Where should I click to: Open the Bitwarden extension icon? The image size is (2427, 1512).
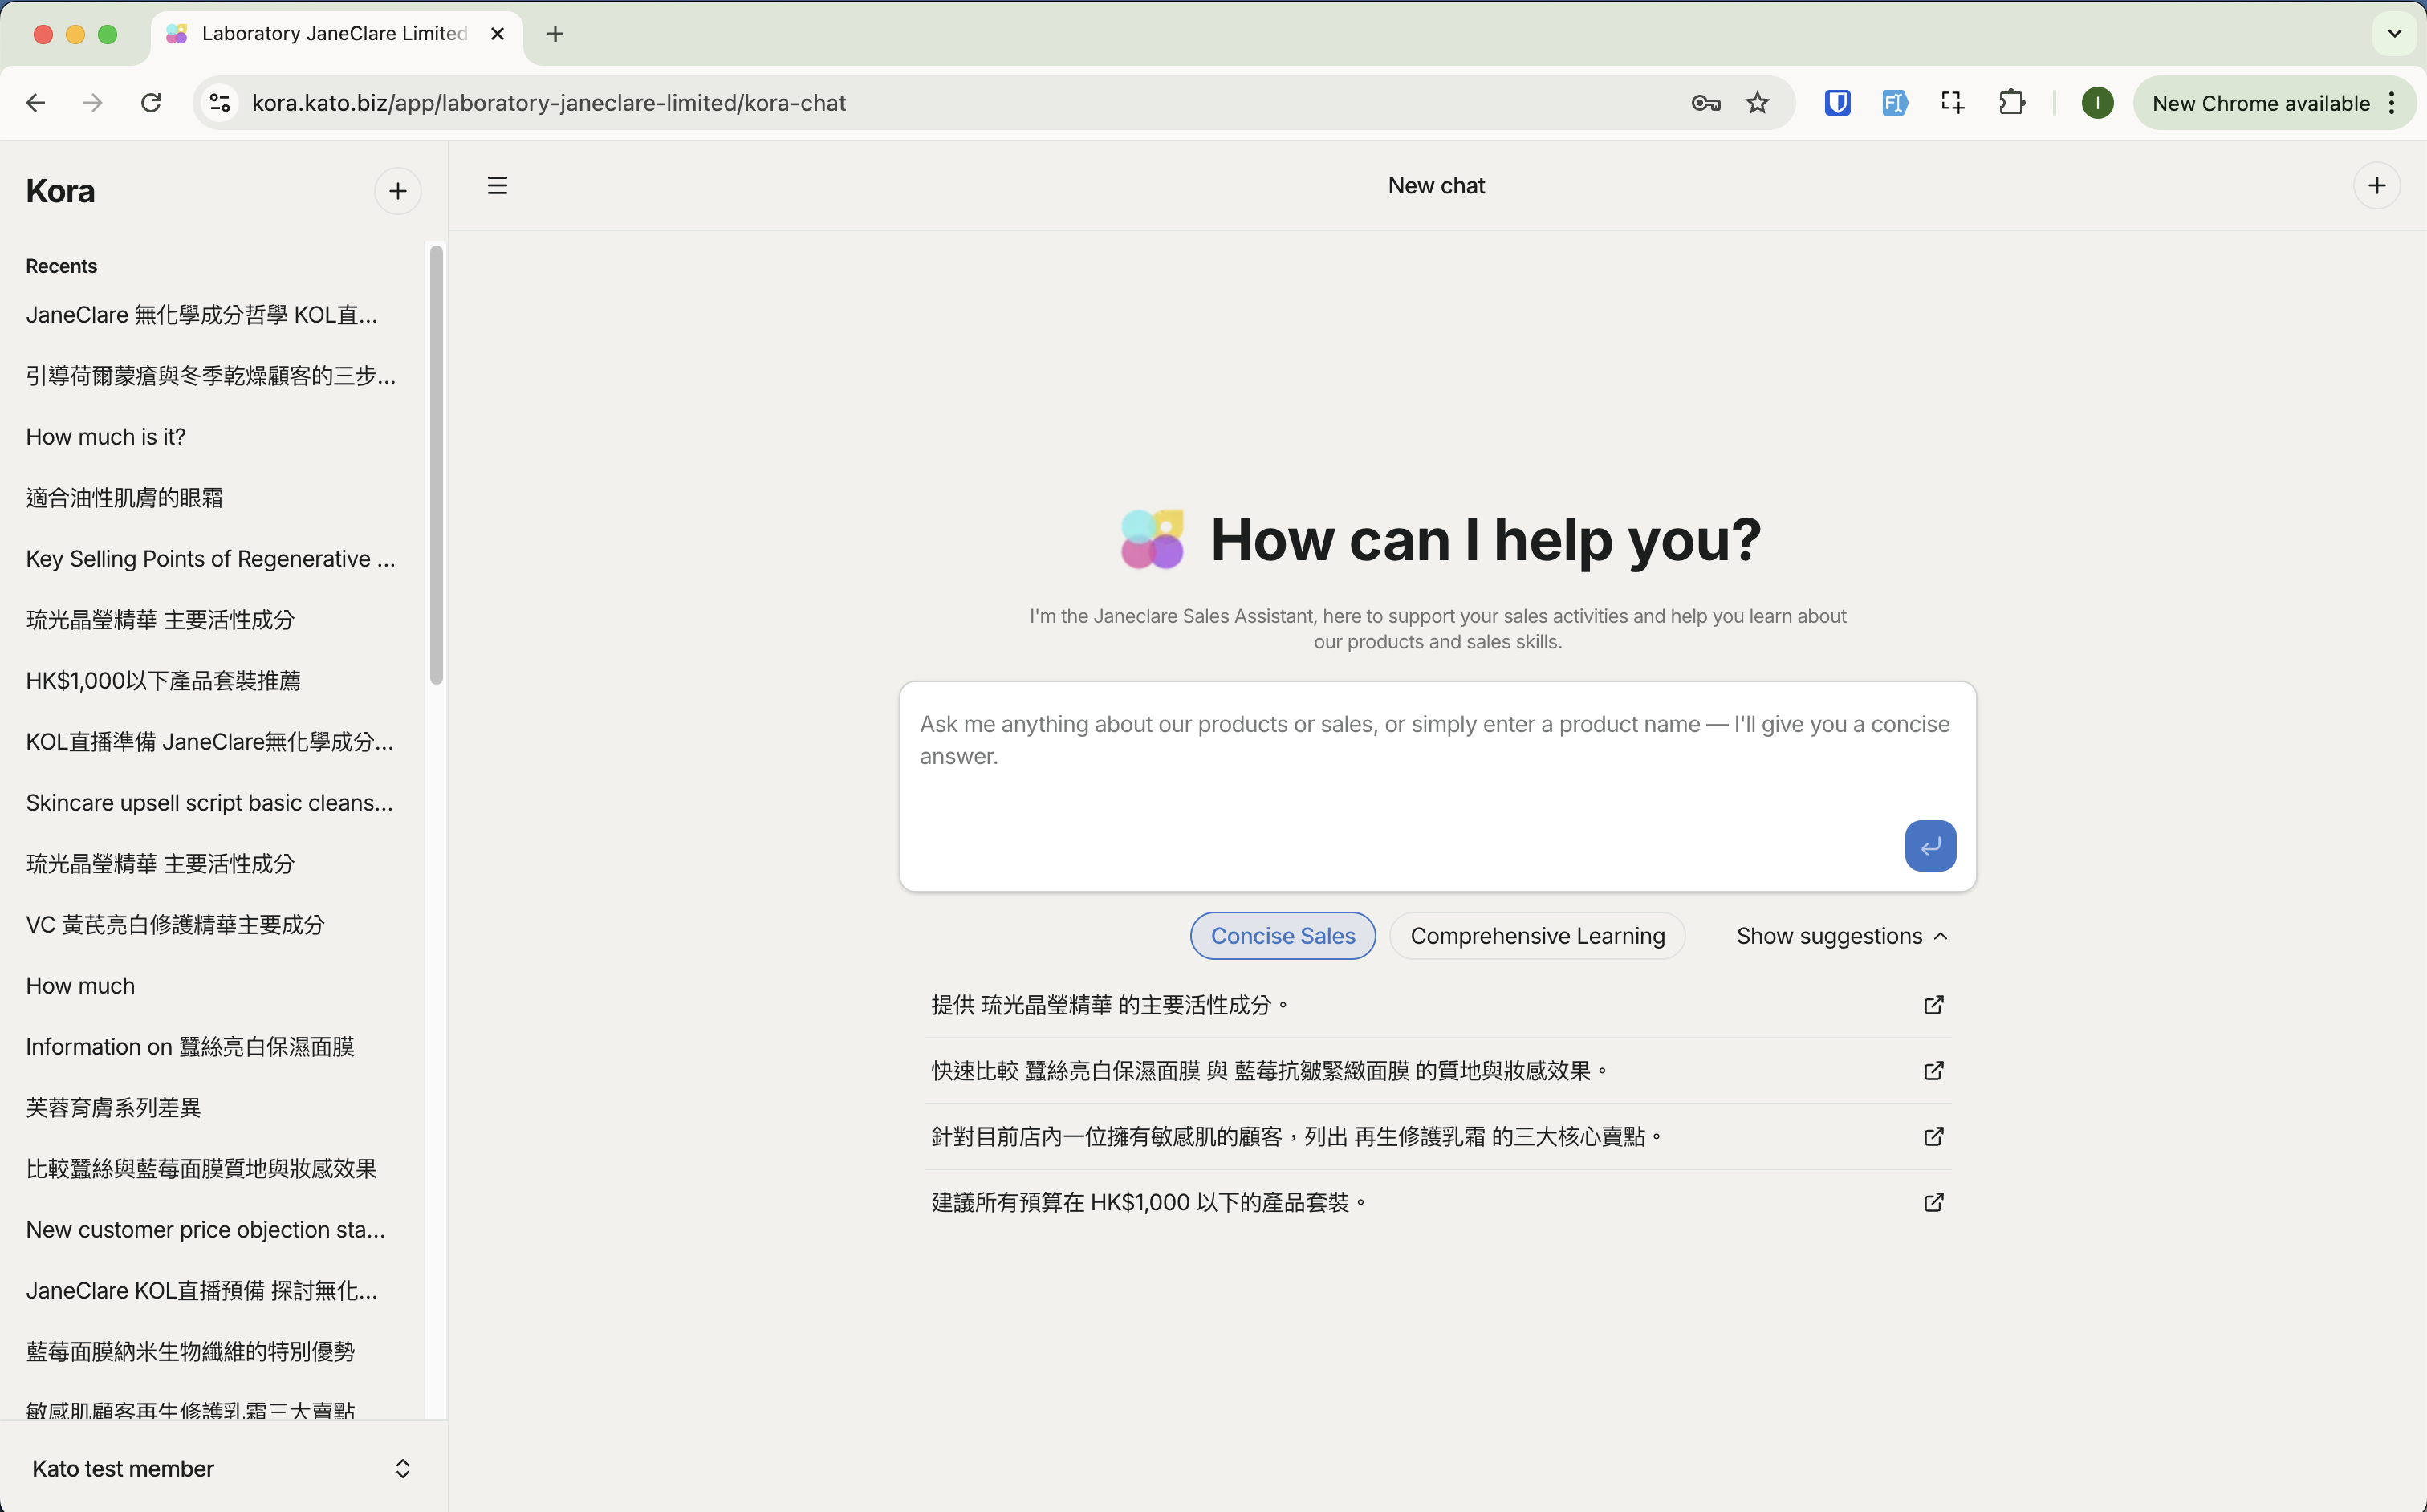pyautogui.click(x=1837, y=103)
